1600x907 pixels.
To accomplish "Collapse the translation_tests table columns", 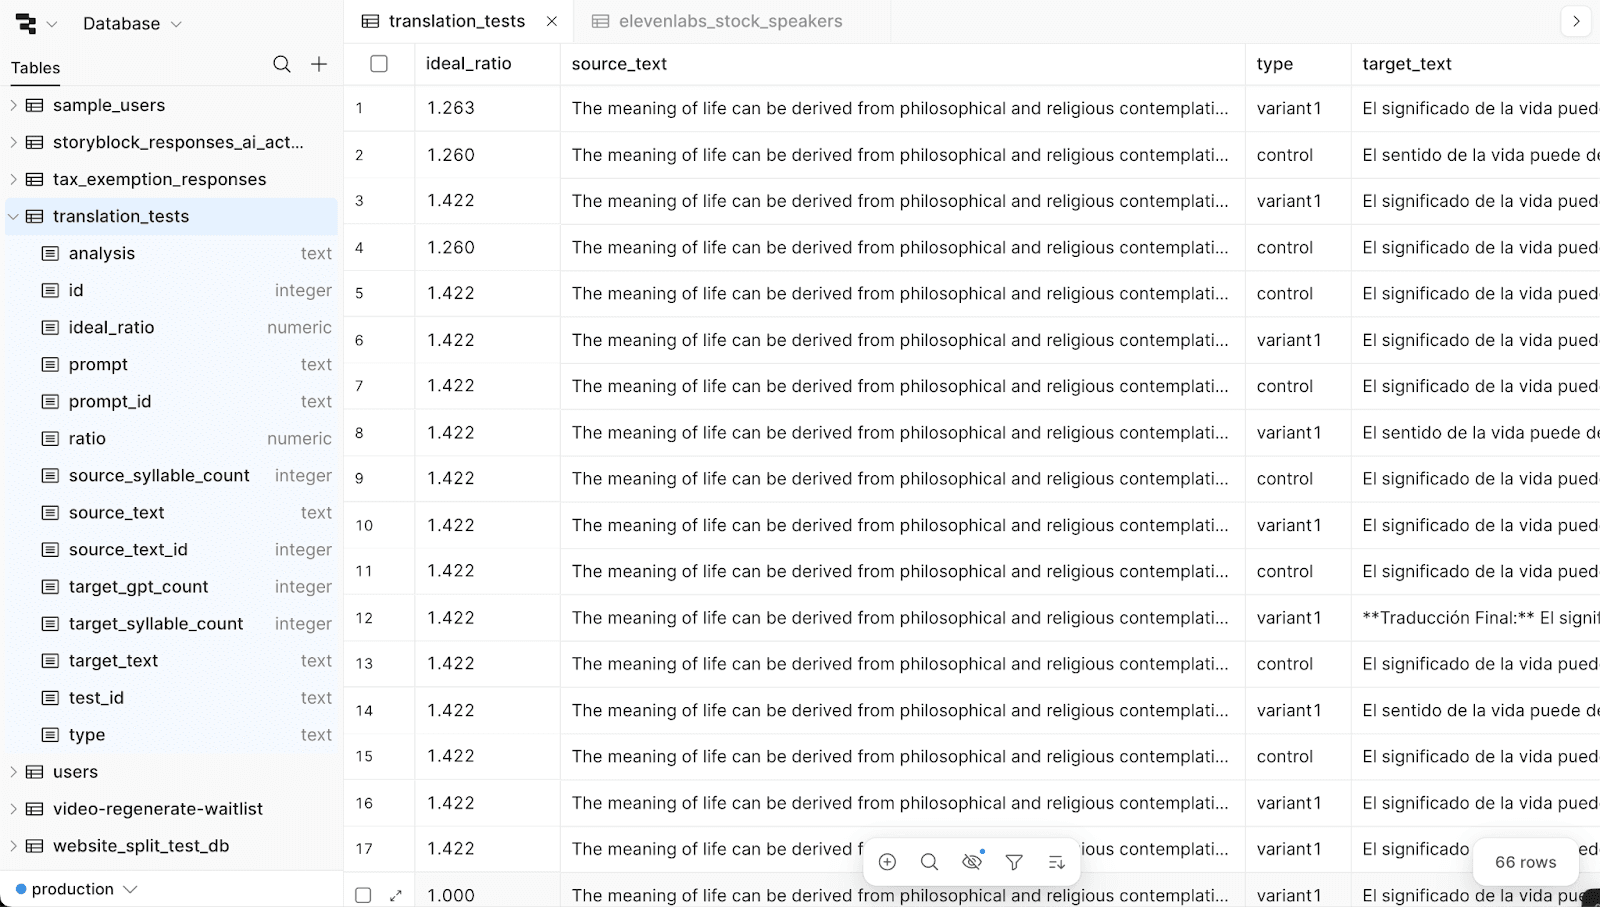I will point(13,216).
